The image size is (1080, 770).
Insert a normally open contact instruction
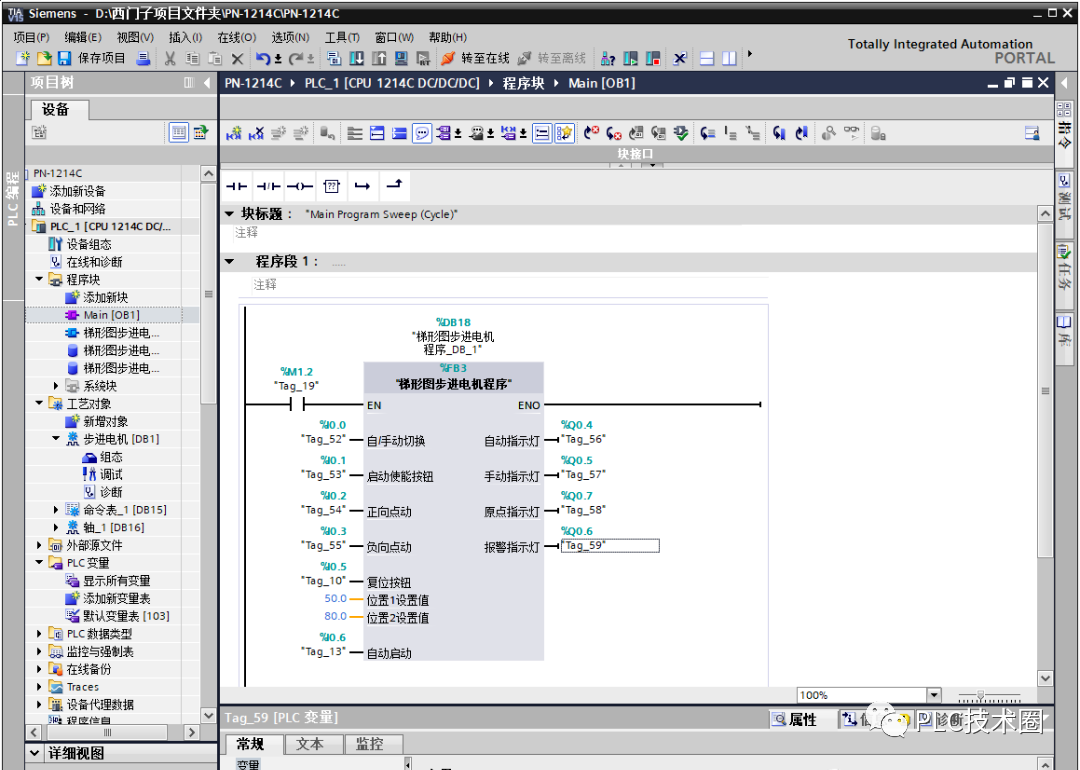point(236,186)
